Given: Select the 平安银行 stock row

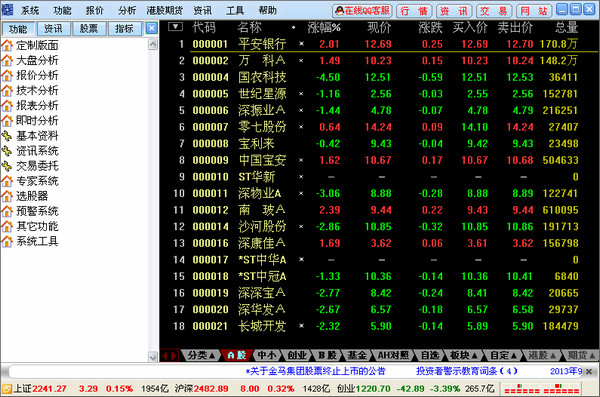Looking at the screenshot, I should [x=378, y=44].
